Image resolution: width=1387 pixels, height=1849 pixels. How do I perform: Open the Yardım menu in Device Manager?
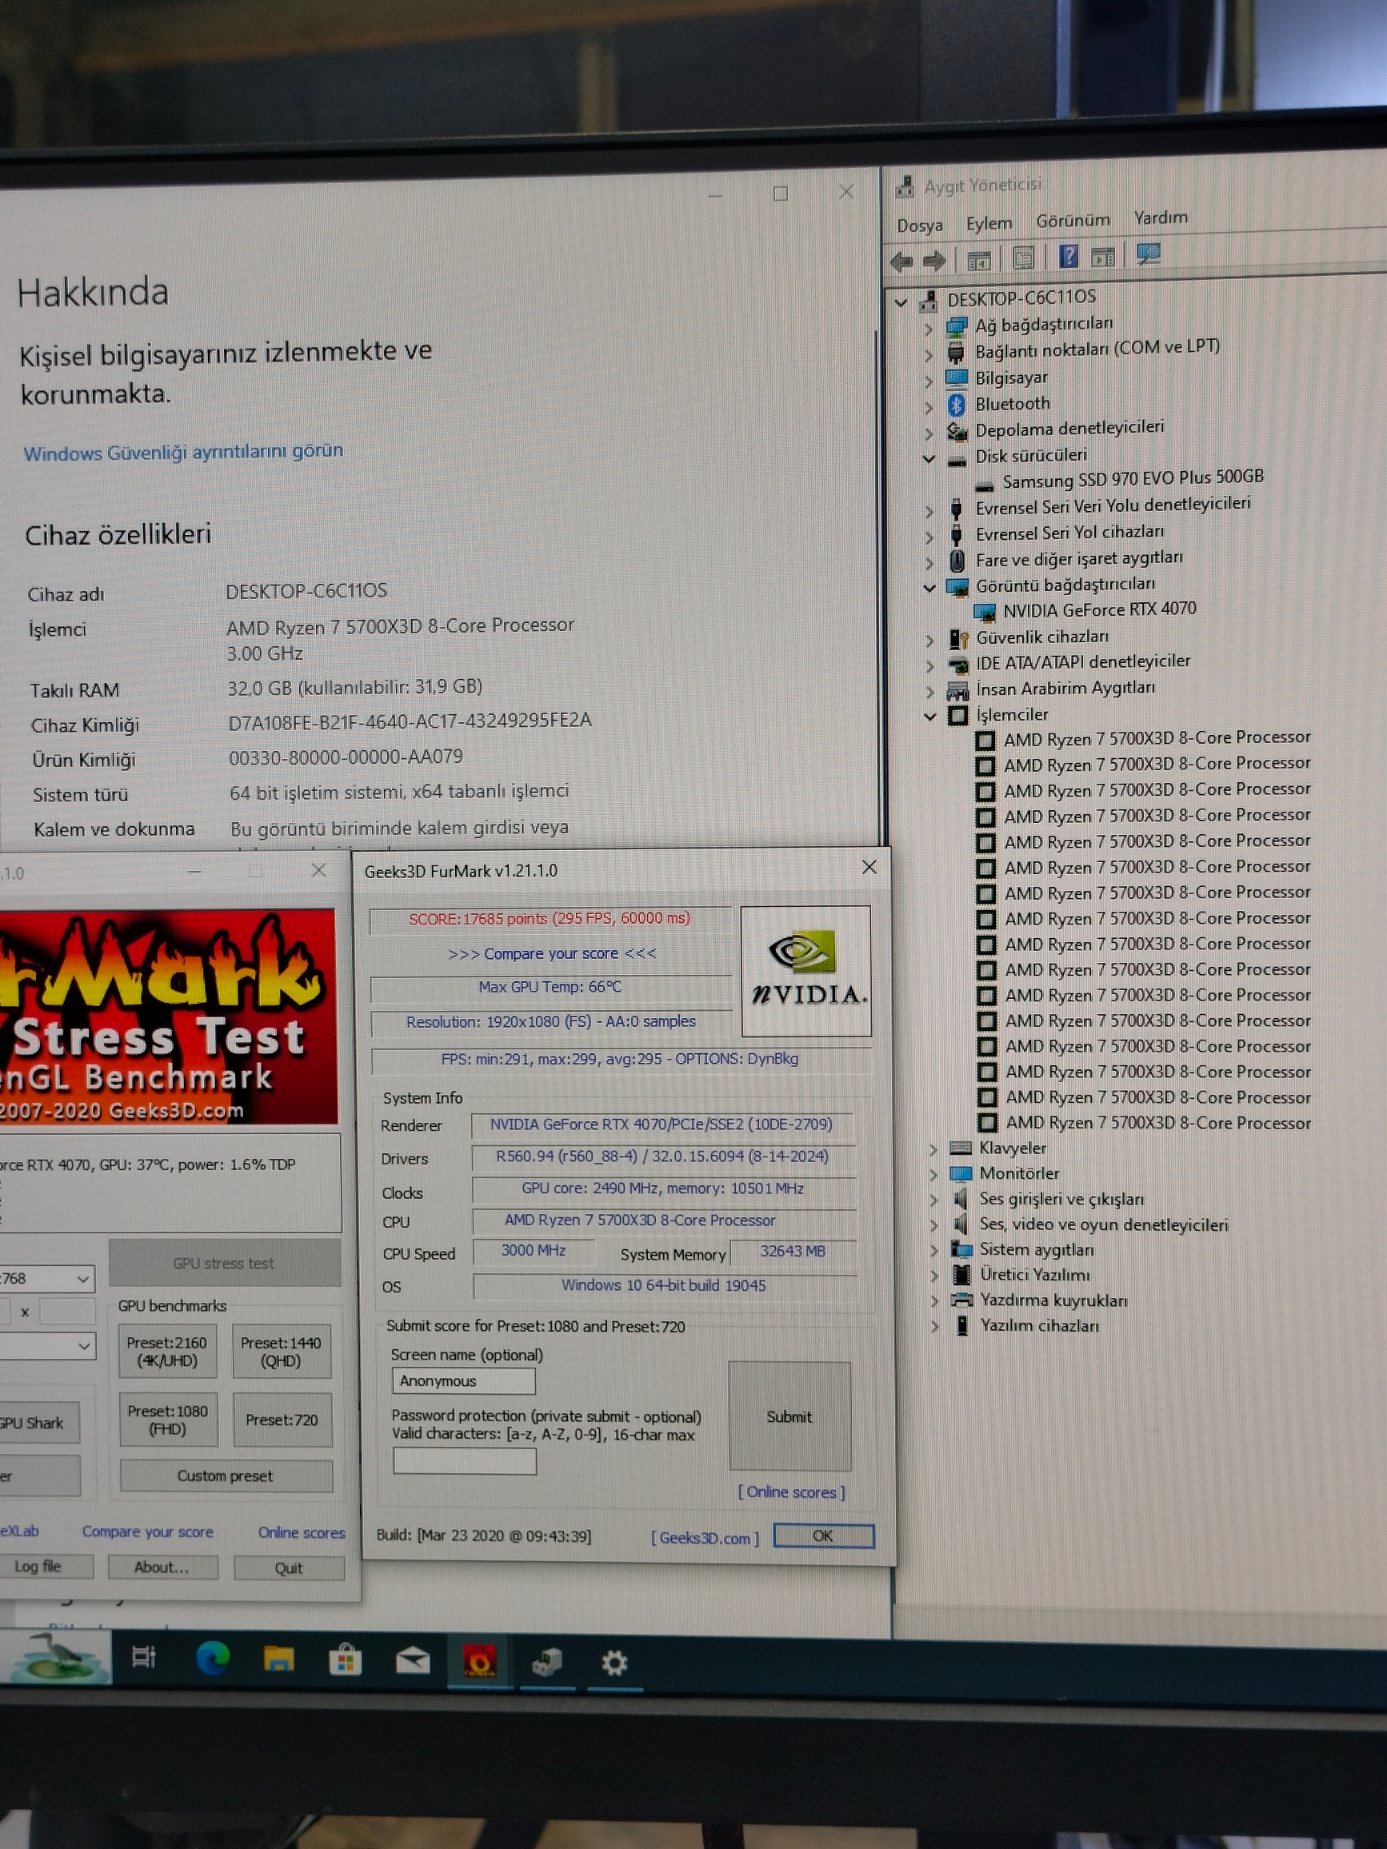pos(1160,217)
